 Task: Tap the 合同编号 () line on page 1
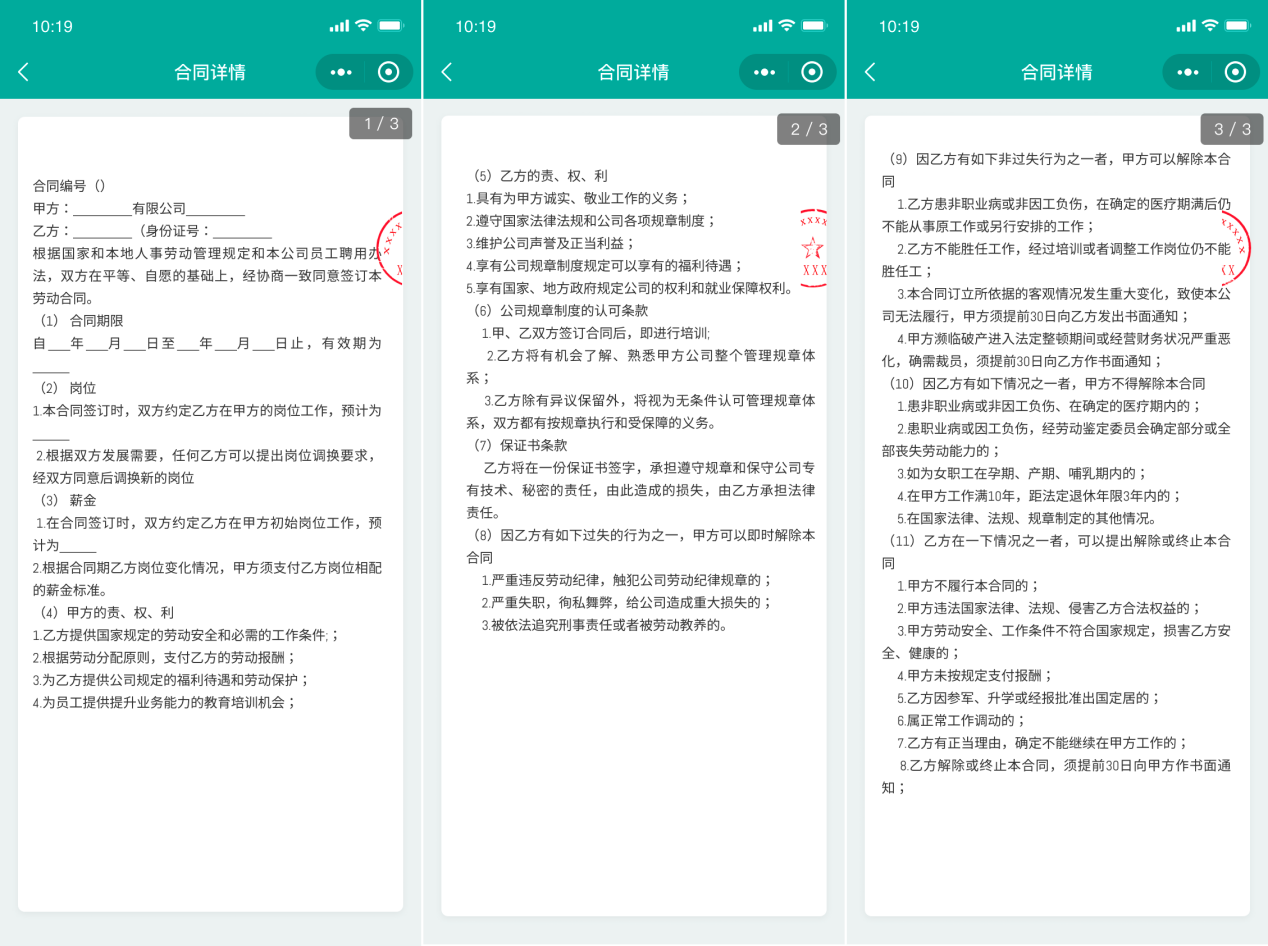click(x=70, y=186)
